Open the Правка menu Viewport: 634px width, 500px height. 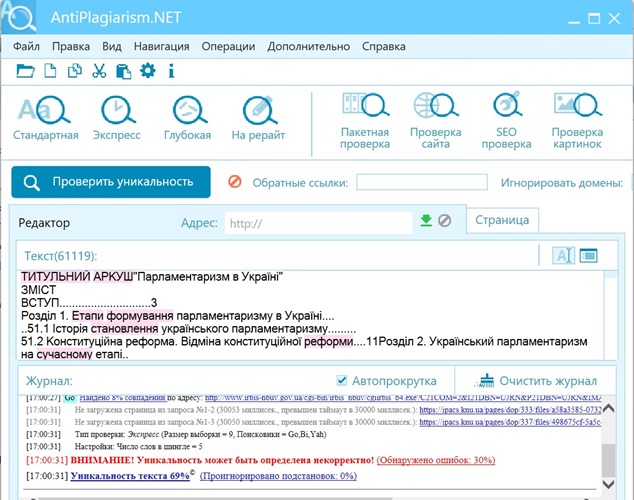(71, 46)
